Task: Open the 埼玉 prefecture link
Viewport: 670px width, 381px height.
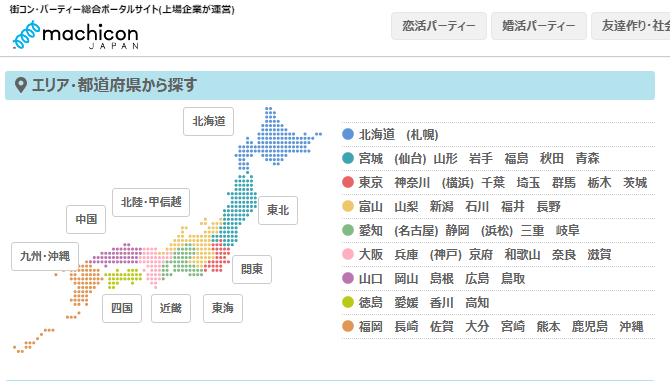Action: point(528,182)
